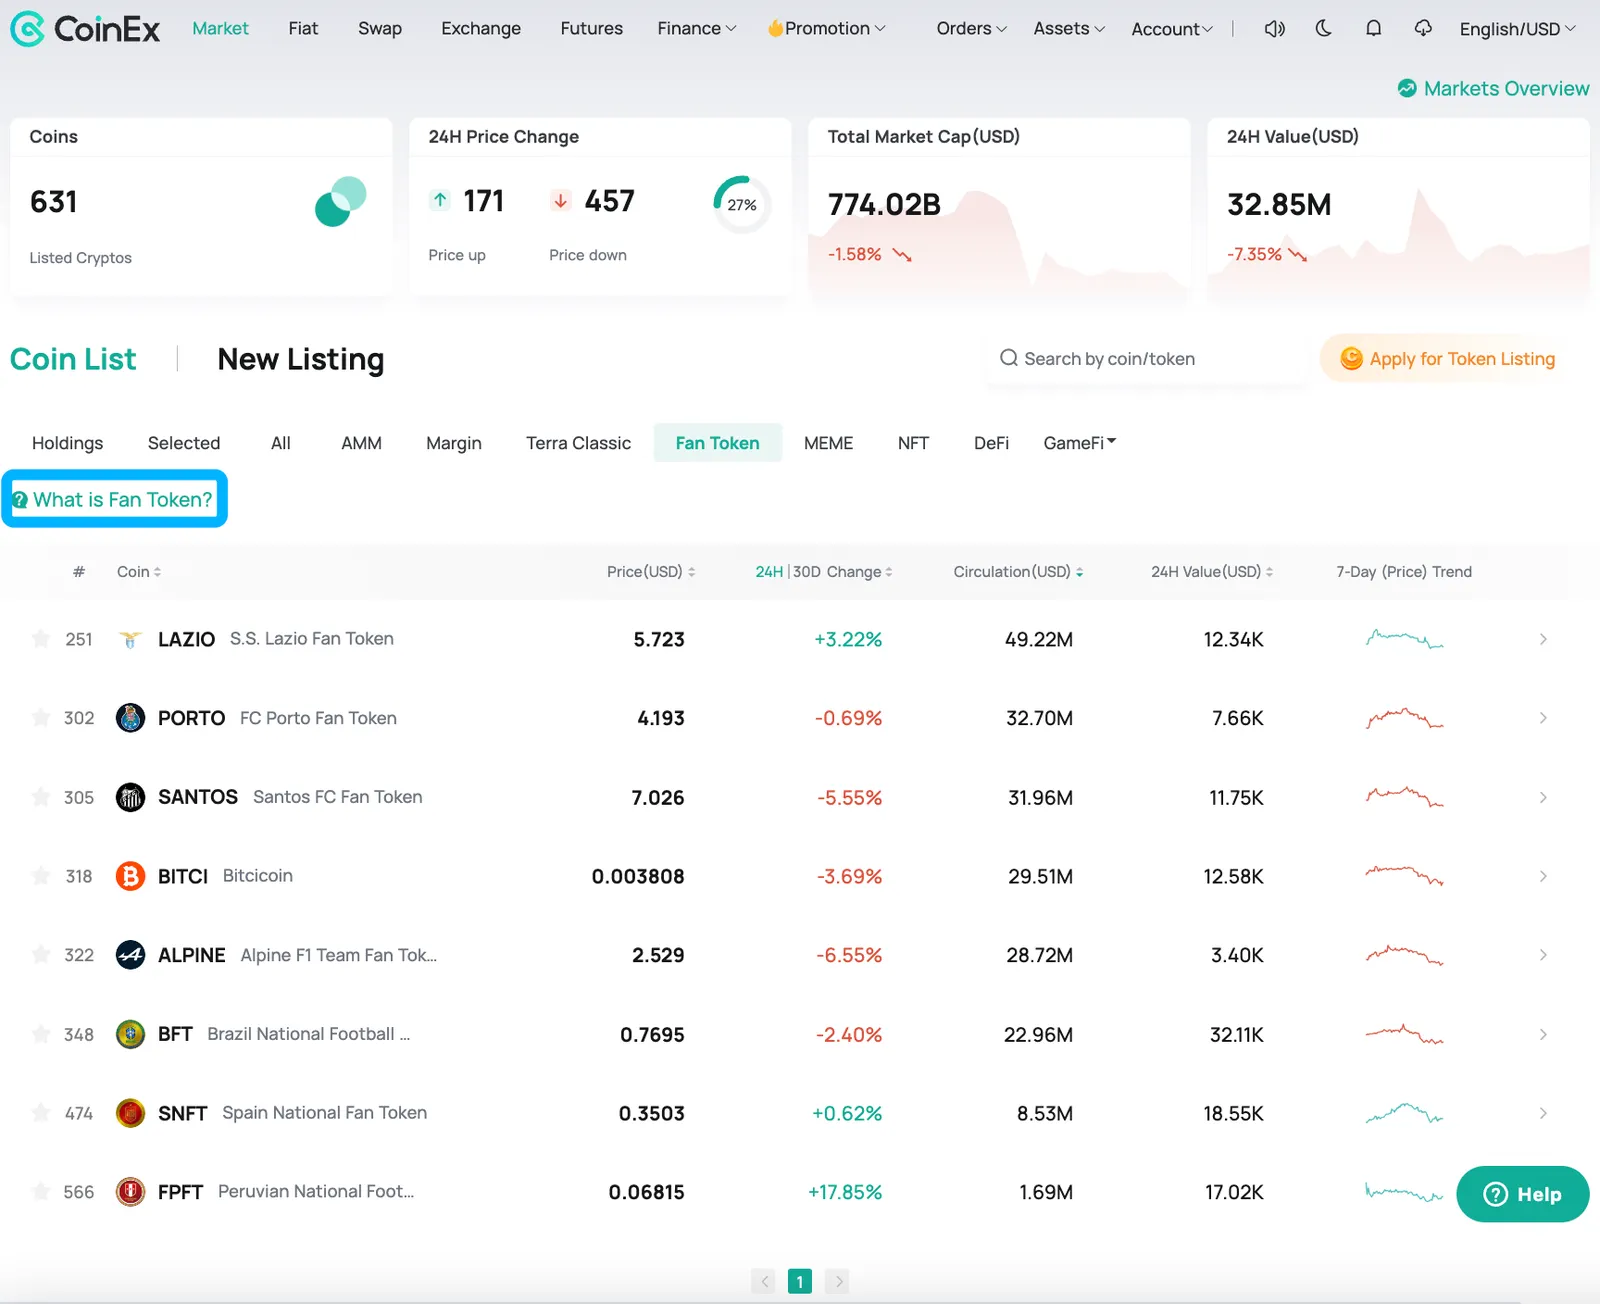Favorite SANTOS with the star
This screenshot has width=1600, height=1304.
click(x=41, y=796)
